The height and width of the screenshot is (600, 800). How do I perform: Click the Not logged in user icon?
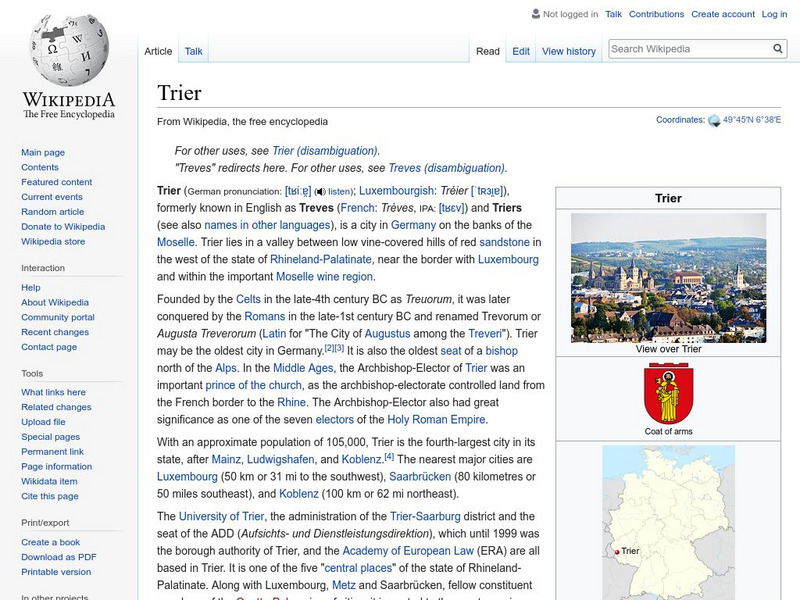click(536, 14)
